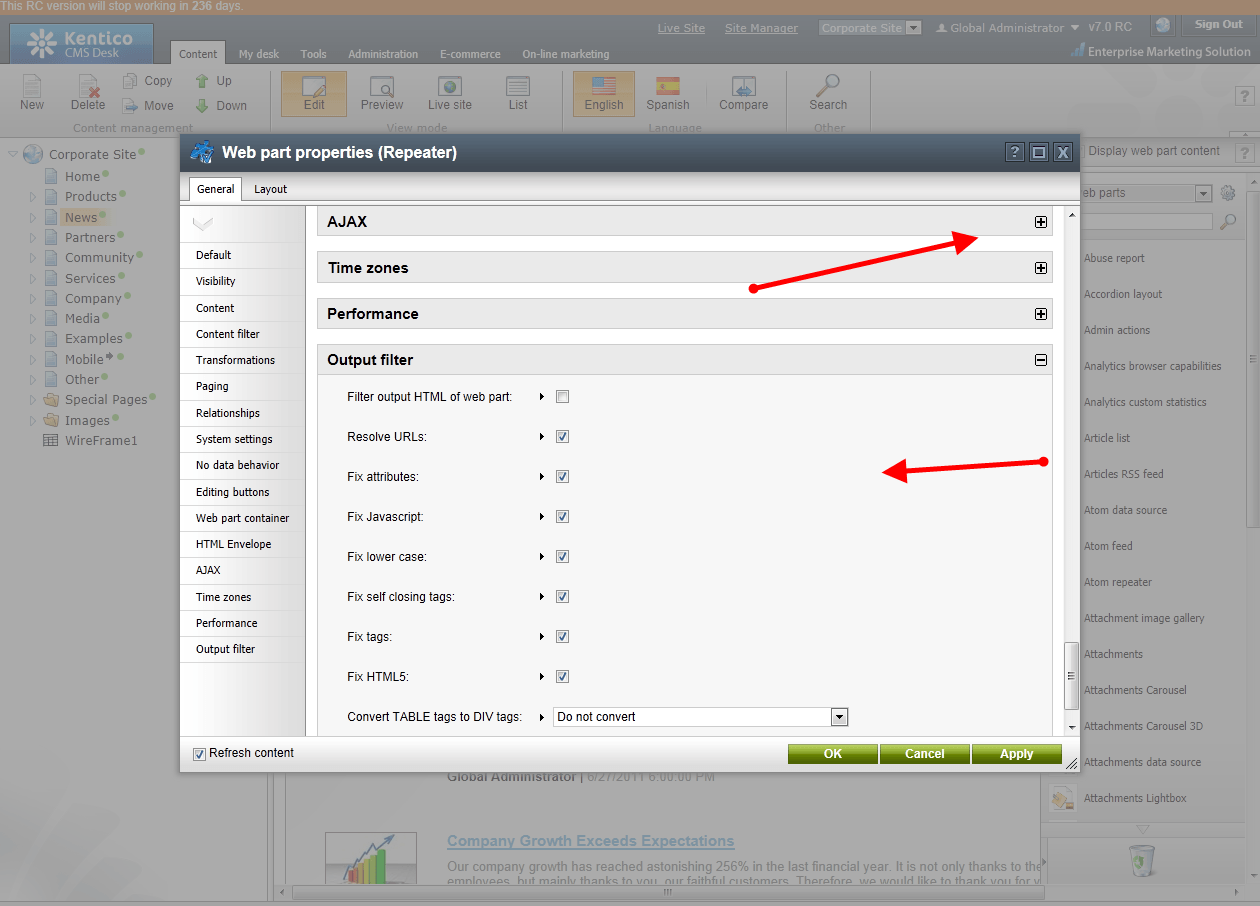Jump to Web part container category
1260x906 pixels.
pos(243,518)
